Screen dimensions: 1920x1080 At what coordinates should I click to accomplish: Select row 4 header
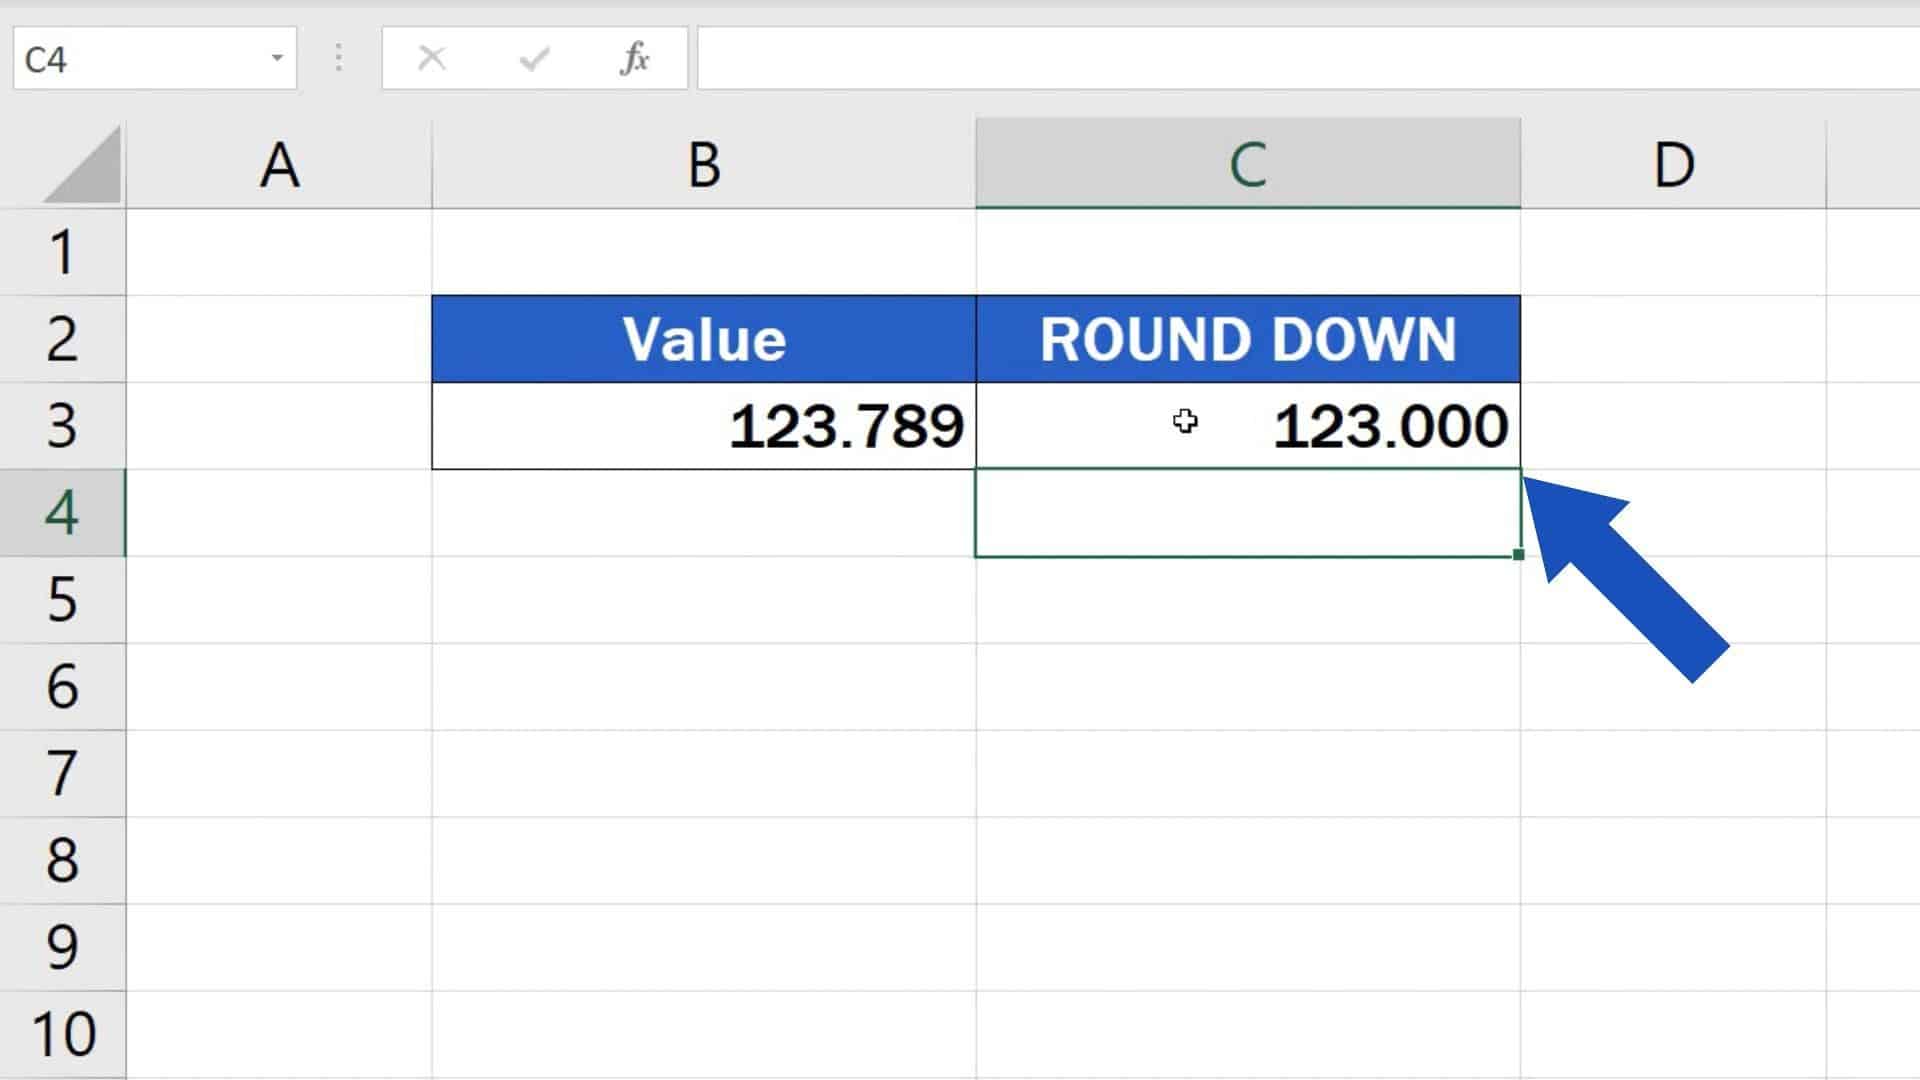click(63, 512)
